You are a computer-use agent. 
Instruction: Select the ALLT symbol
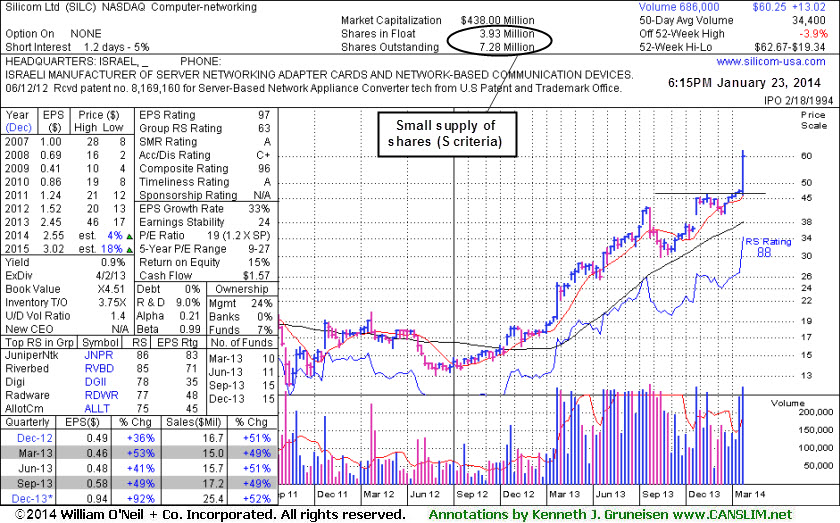click(96, 408)
